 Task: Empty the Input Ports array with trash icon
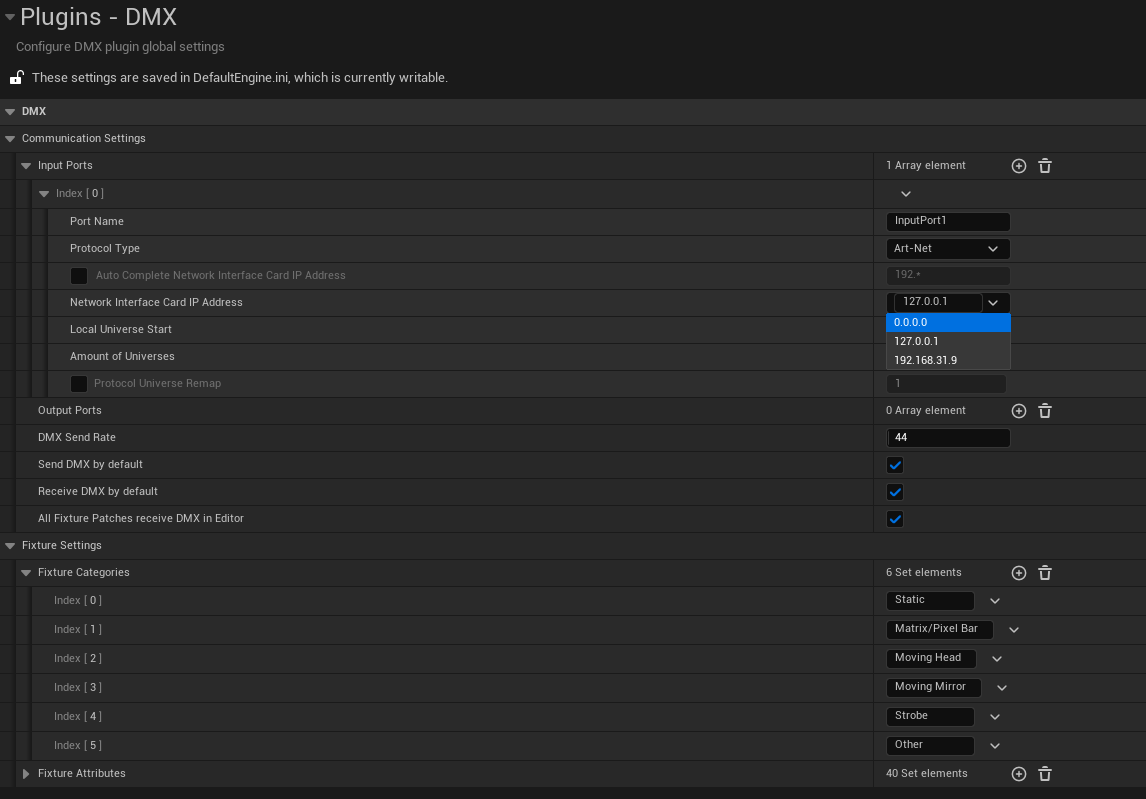click(1044, 166)
